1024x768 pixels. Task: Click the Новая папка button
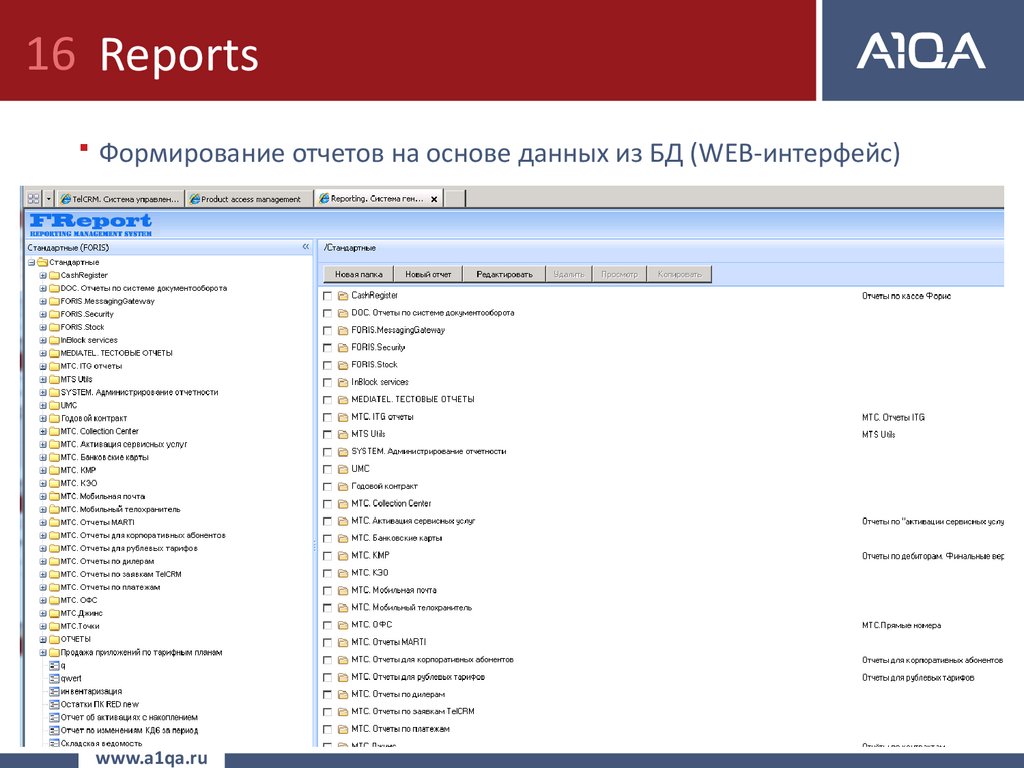[x=358, y=274]
